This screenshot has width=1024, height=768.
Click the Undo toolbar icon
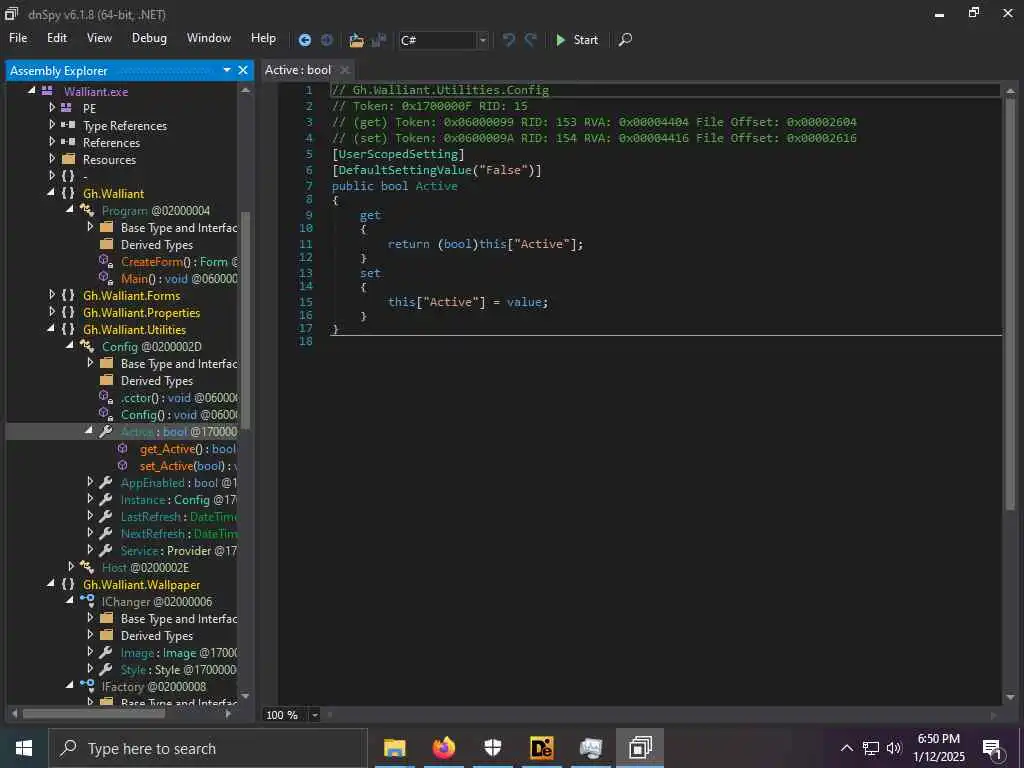508,40
